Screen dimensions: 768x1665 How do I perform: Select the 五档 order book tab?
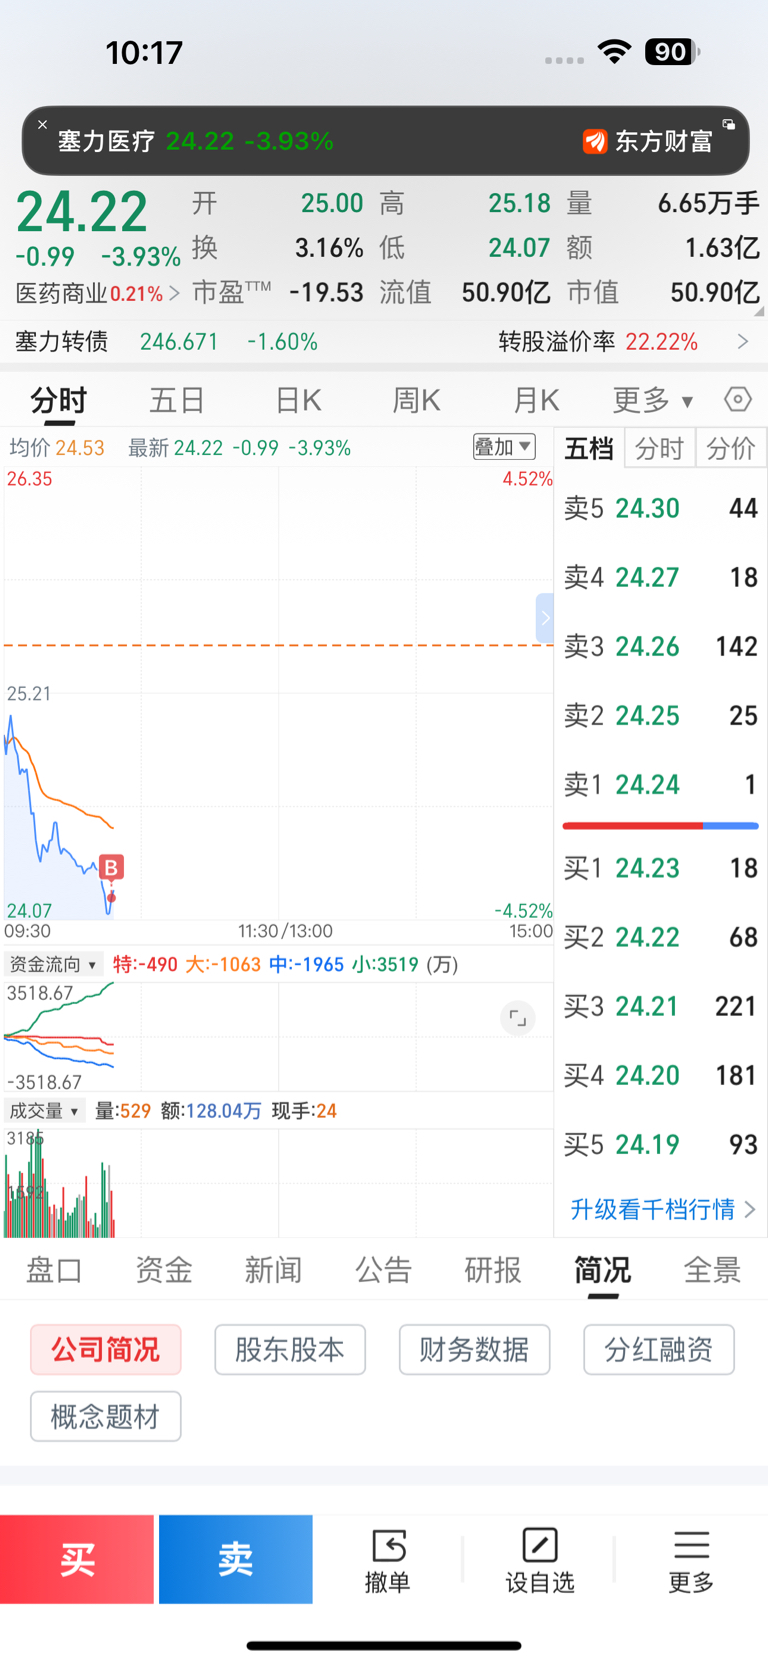pos(589,448)
